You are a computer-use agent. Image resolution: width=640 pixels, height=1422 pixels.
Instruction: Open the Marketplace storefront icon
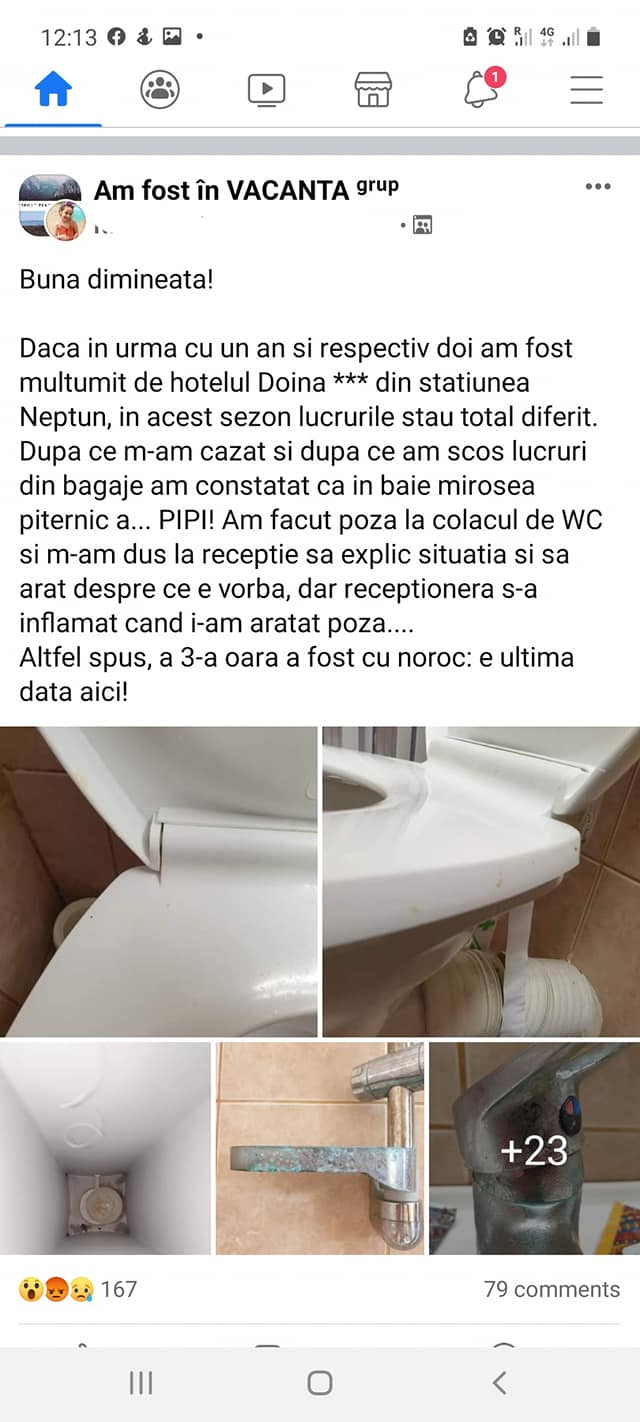click(x=373, y=90)
